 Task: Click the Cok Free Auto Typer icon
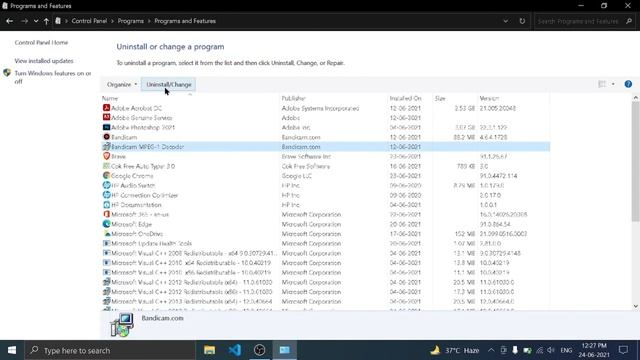(106, 166)
